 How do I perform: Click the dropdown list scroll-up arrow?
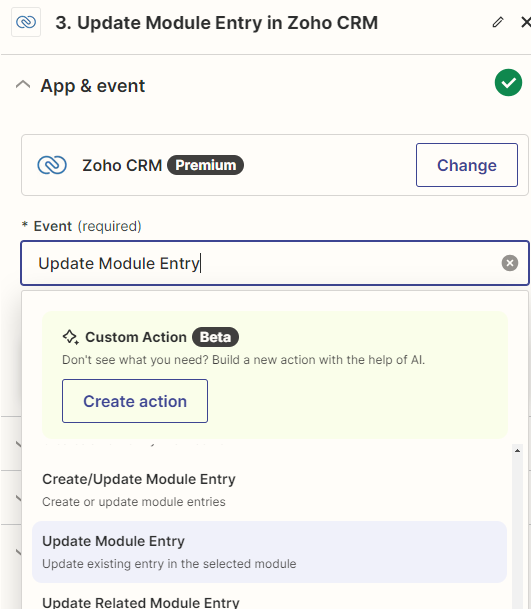pyautogui.click(x=517, y=451)
